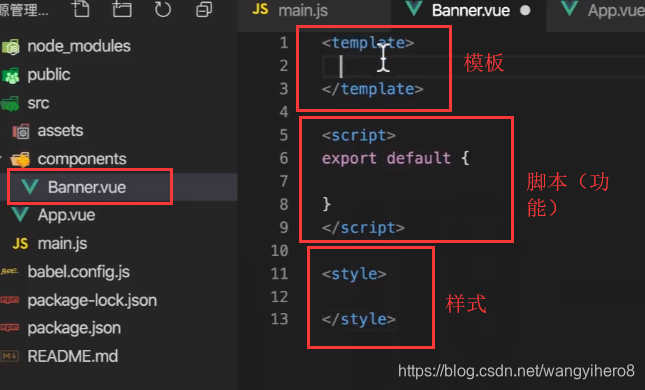Click the closing </script> tag on line 9

[x=363, y=228]
